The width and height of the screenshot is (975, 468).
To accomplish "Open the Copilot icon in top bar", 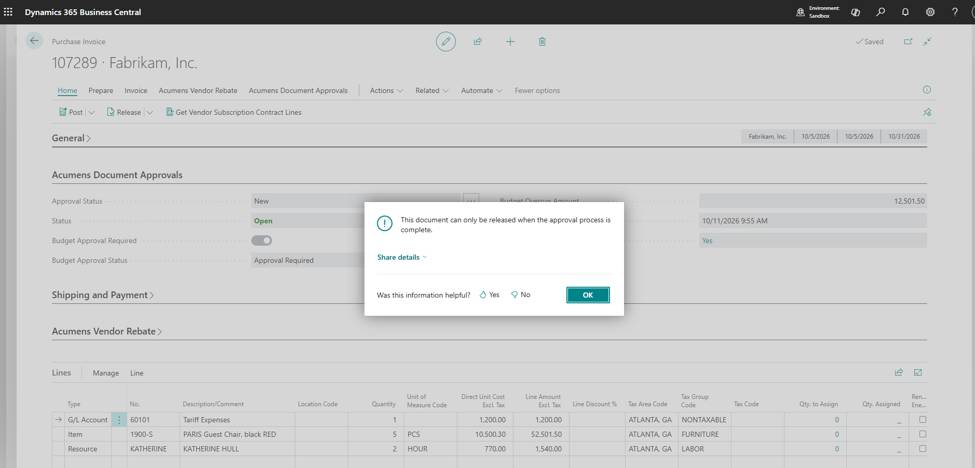I will [856, 12].
